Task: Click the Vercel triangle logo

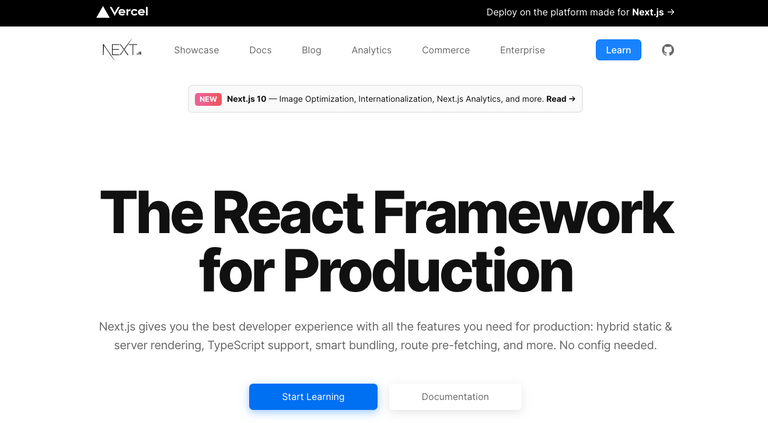Action: [x=102, y=12]
